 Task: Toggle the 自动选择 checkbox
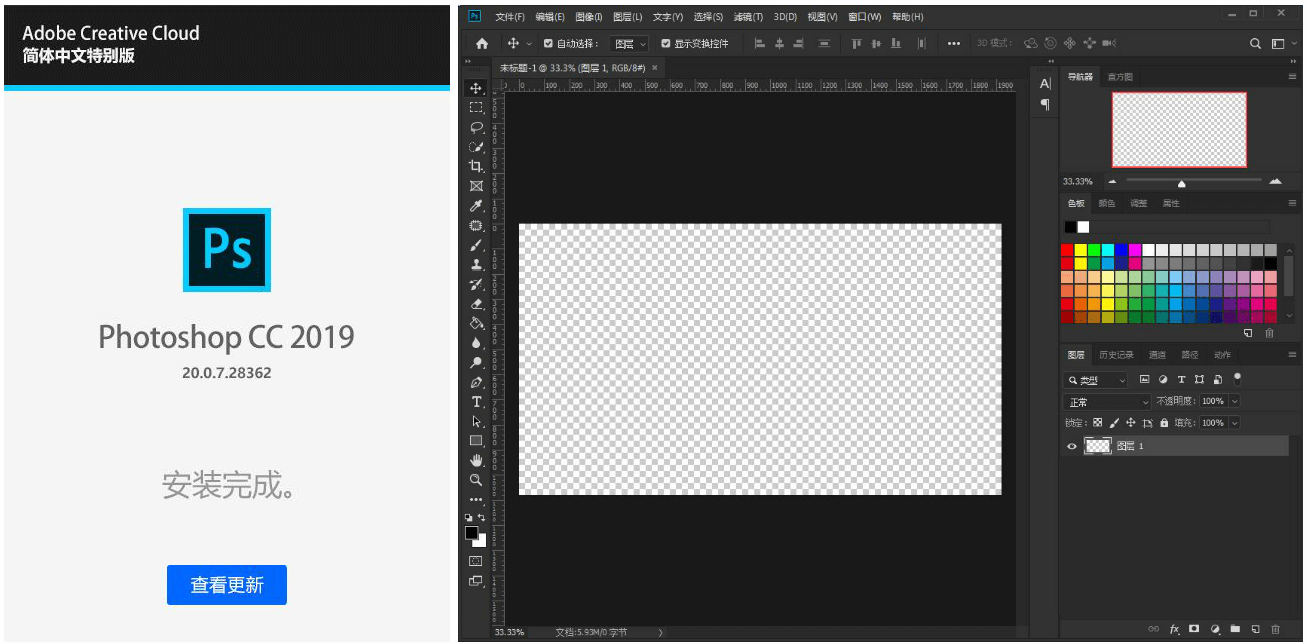(548, 44)
